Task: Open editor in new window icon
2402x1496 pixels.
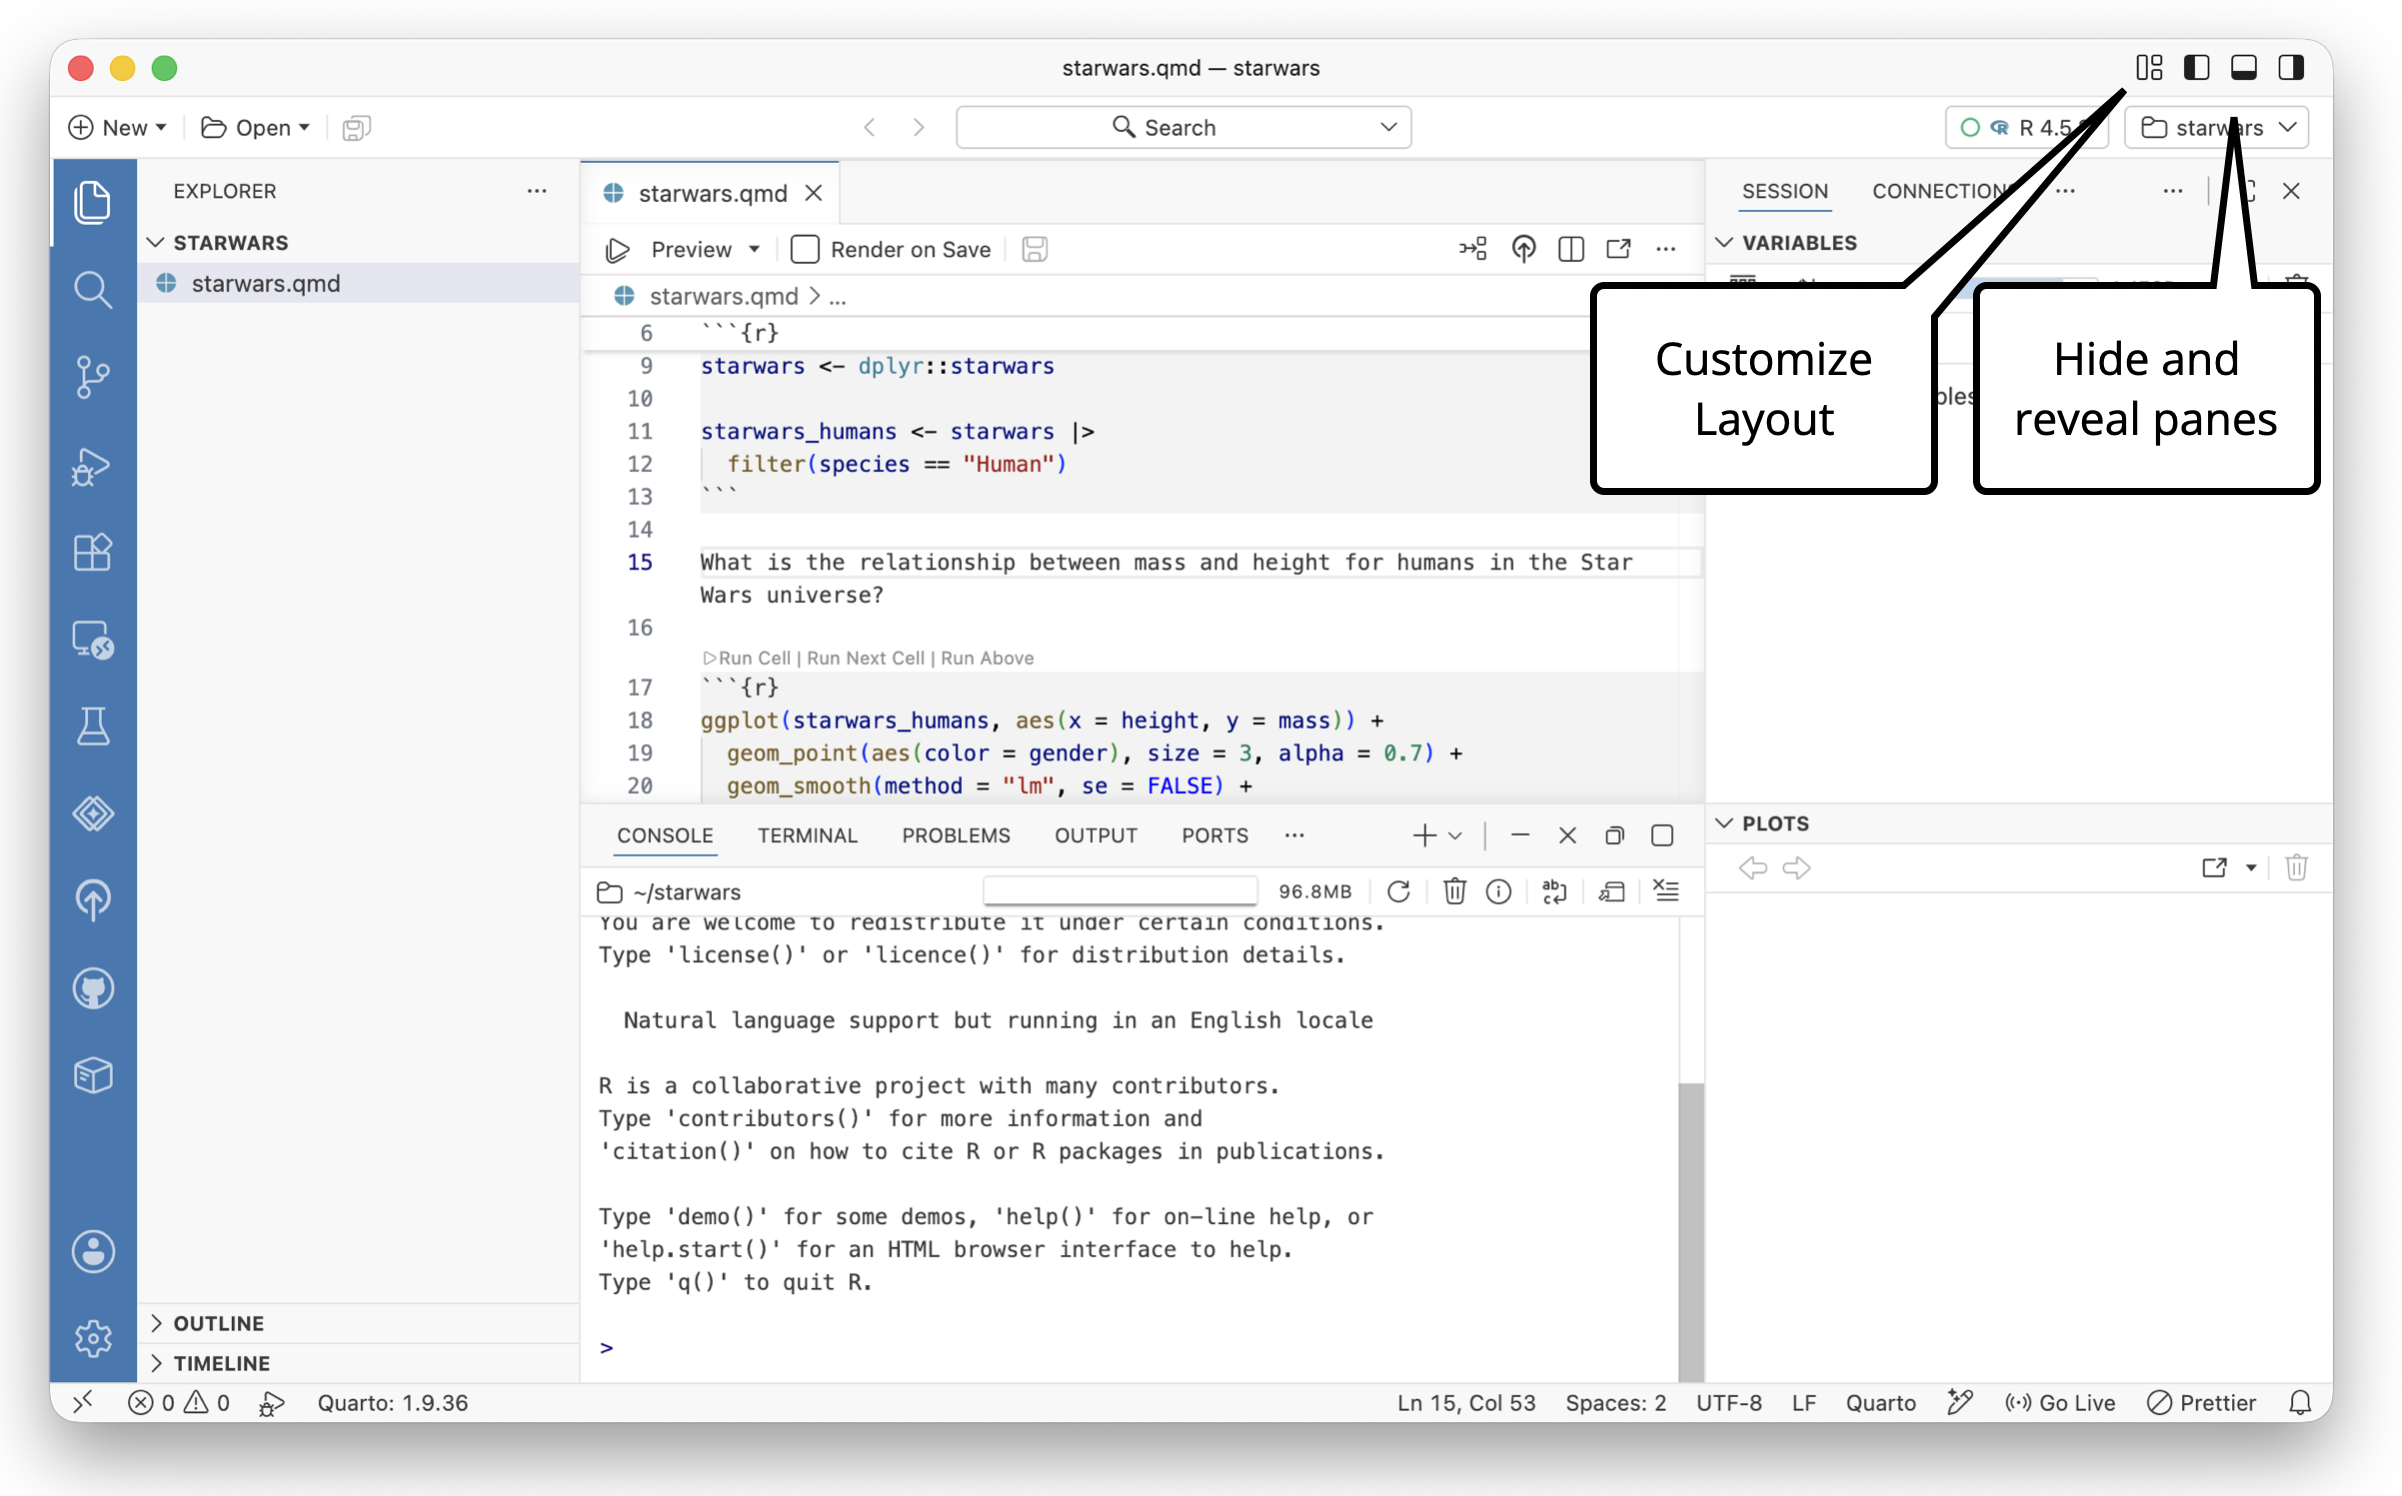Action: coord(1618,249)
